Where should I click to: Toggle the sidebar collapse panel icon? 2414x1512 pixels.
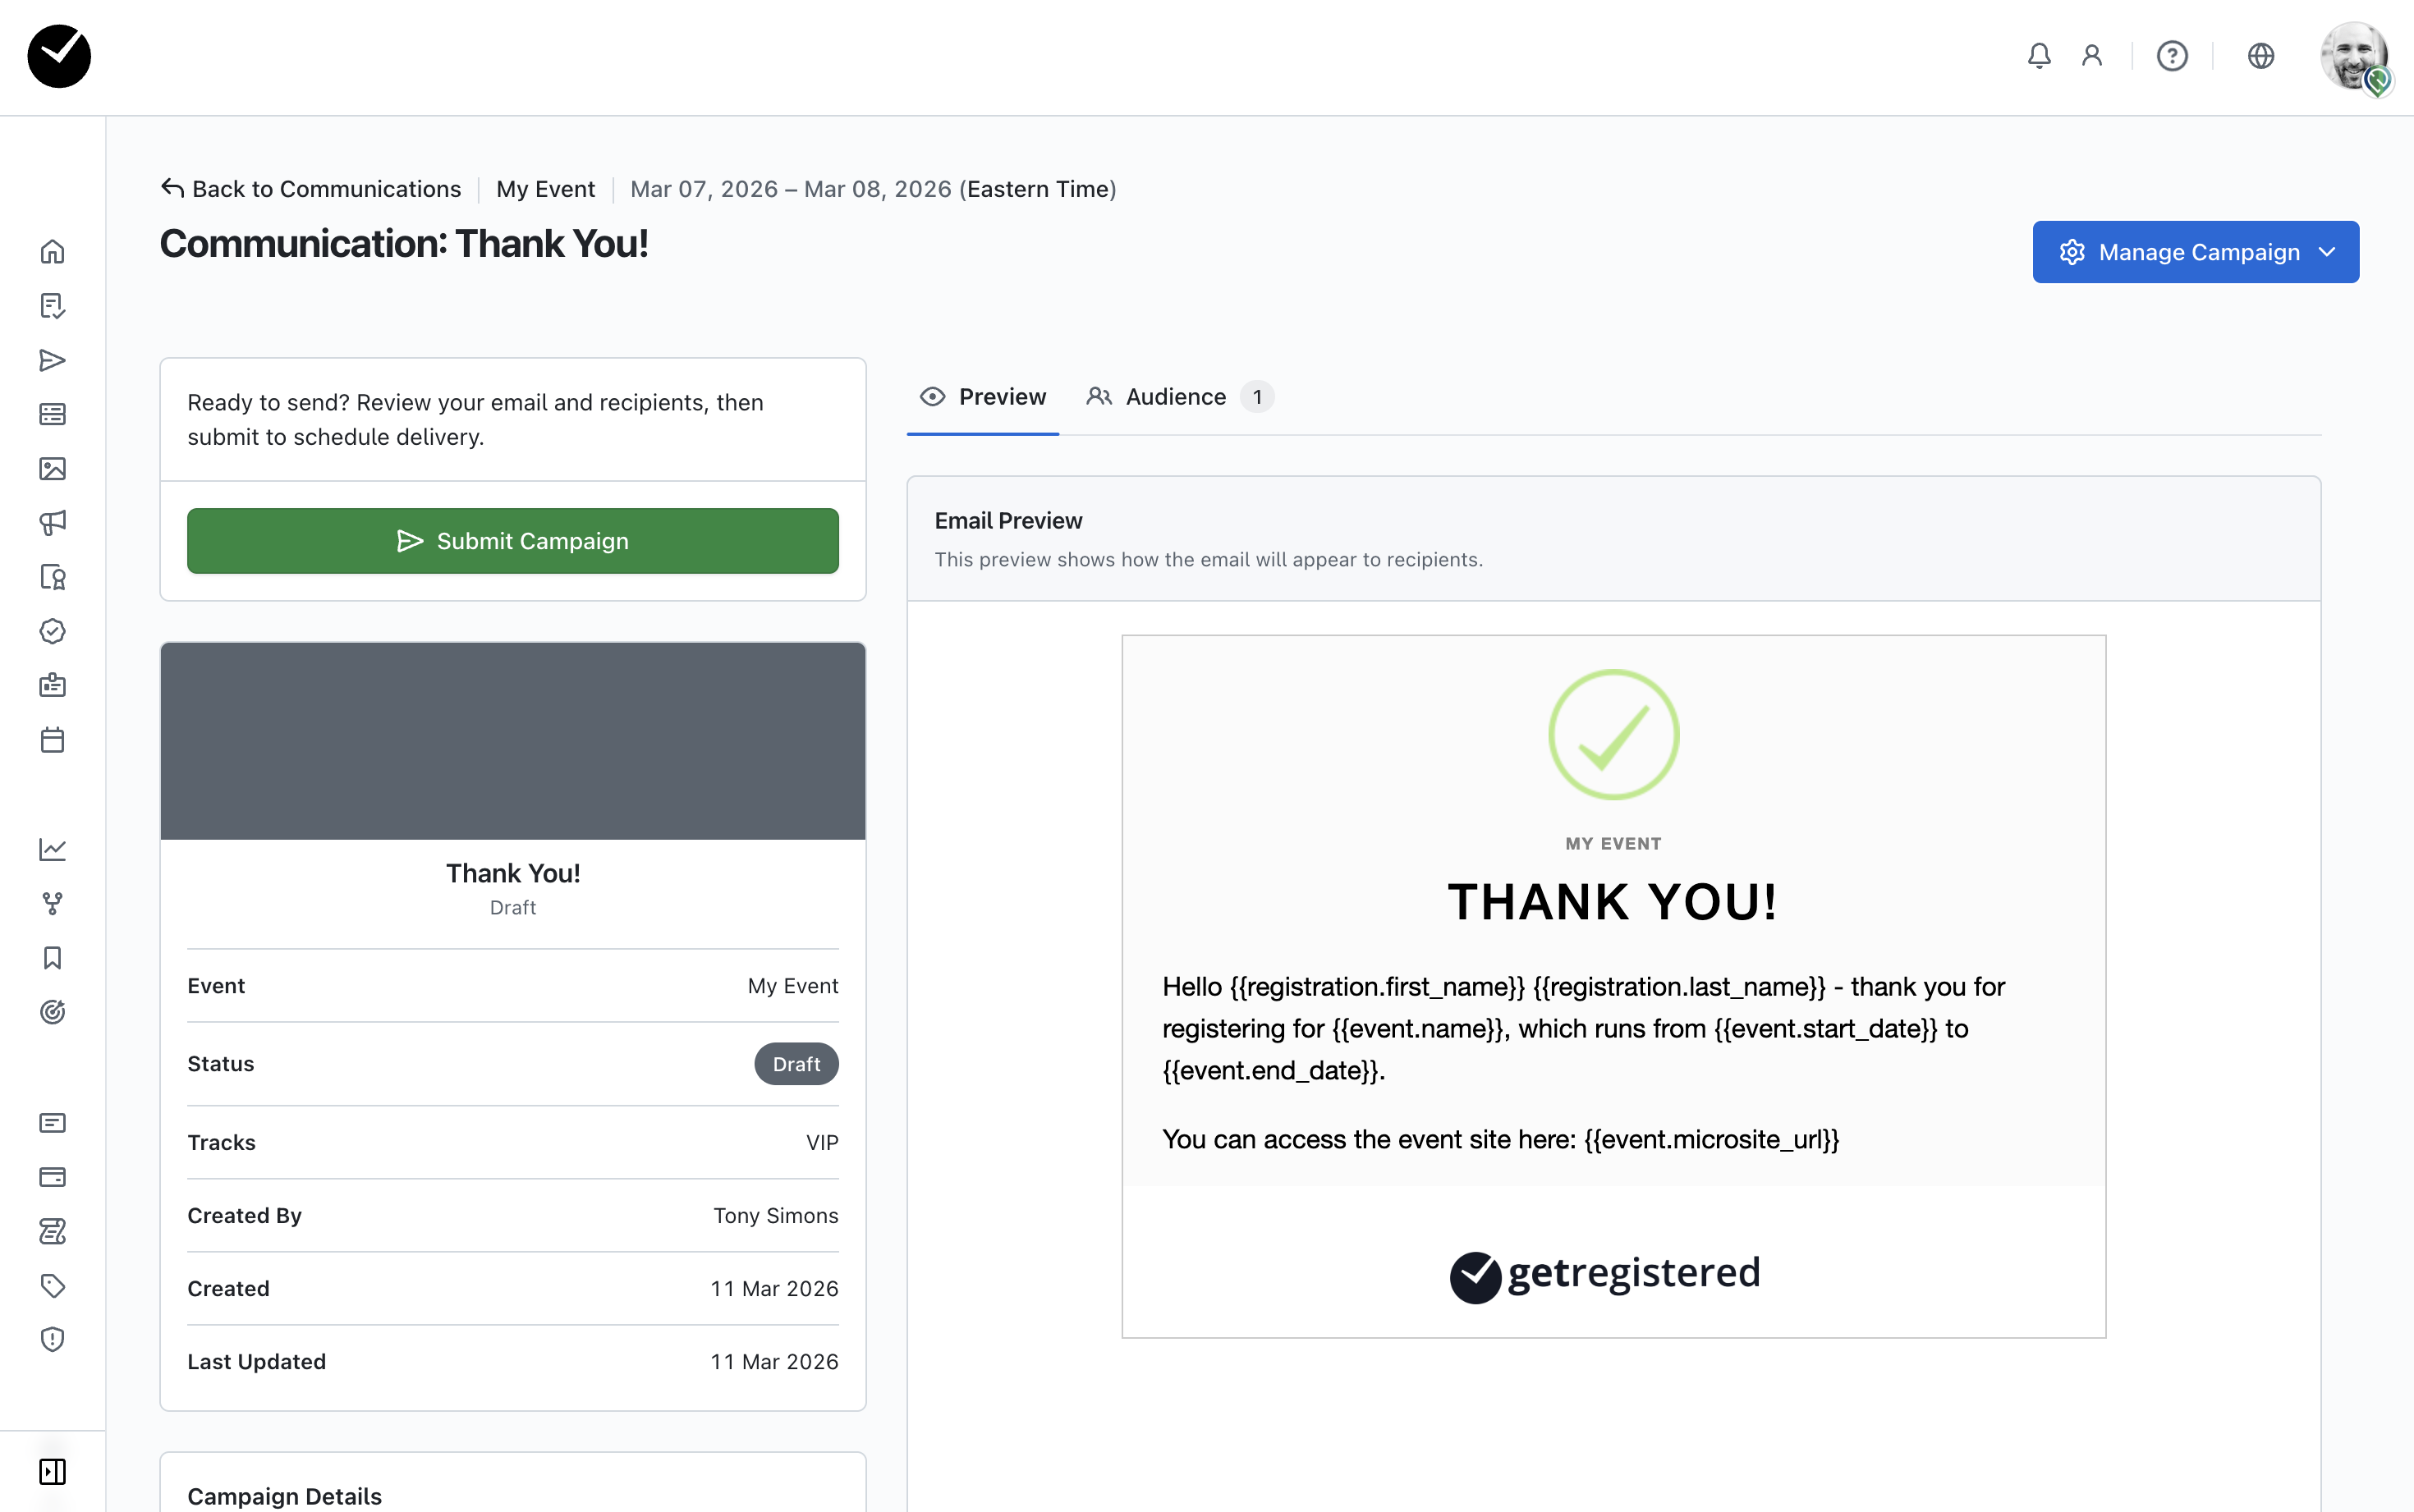[52, 1471]
